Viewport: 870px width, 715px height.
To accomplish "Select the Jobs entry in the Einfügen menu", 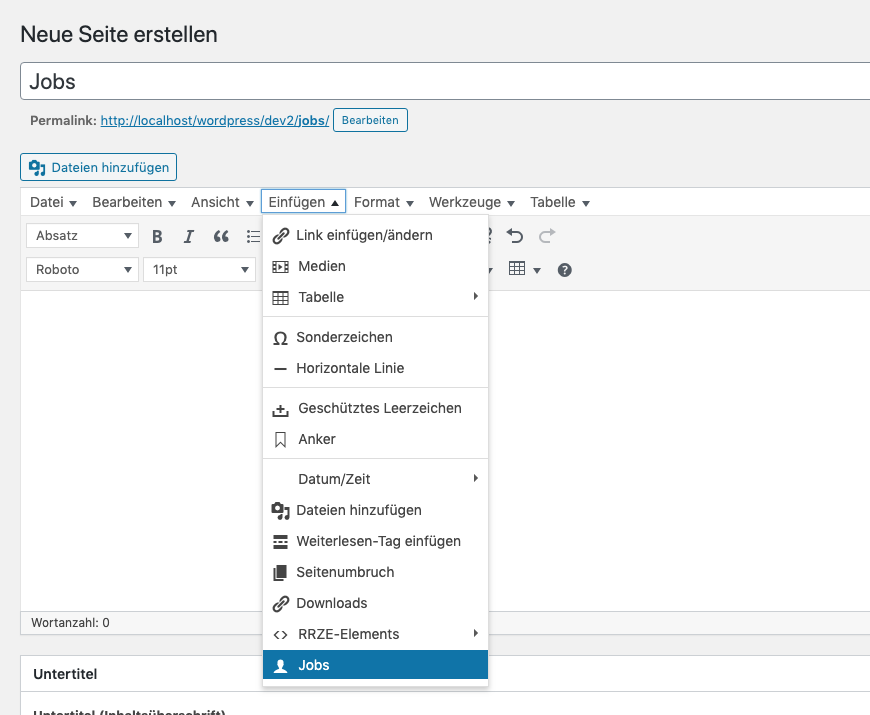I will [x=314, y=665].
